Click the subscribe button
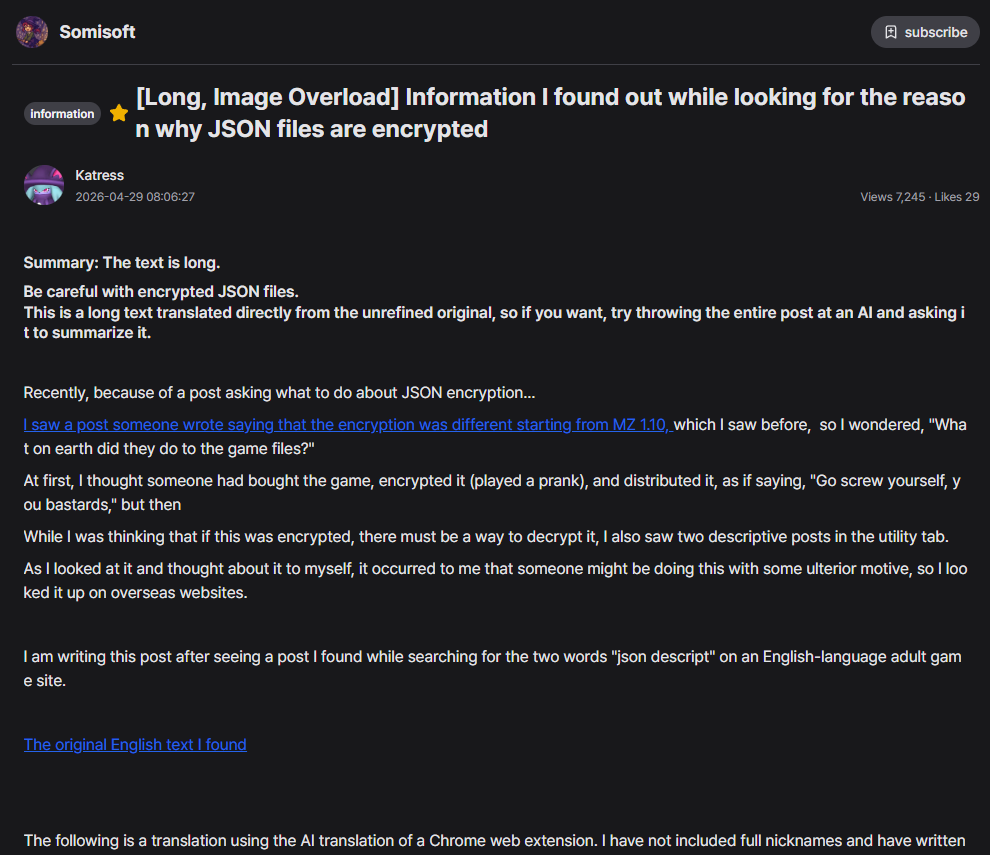 pyautogui.click(x=925, y=32)
